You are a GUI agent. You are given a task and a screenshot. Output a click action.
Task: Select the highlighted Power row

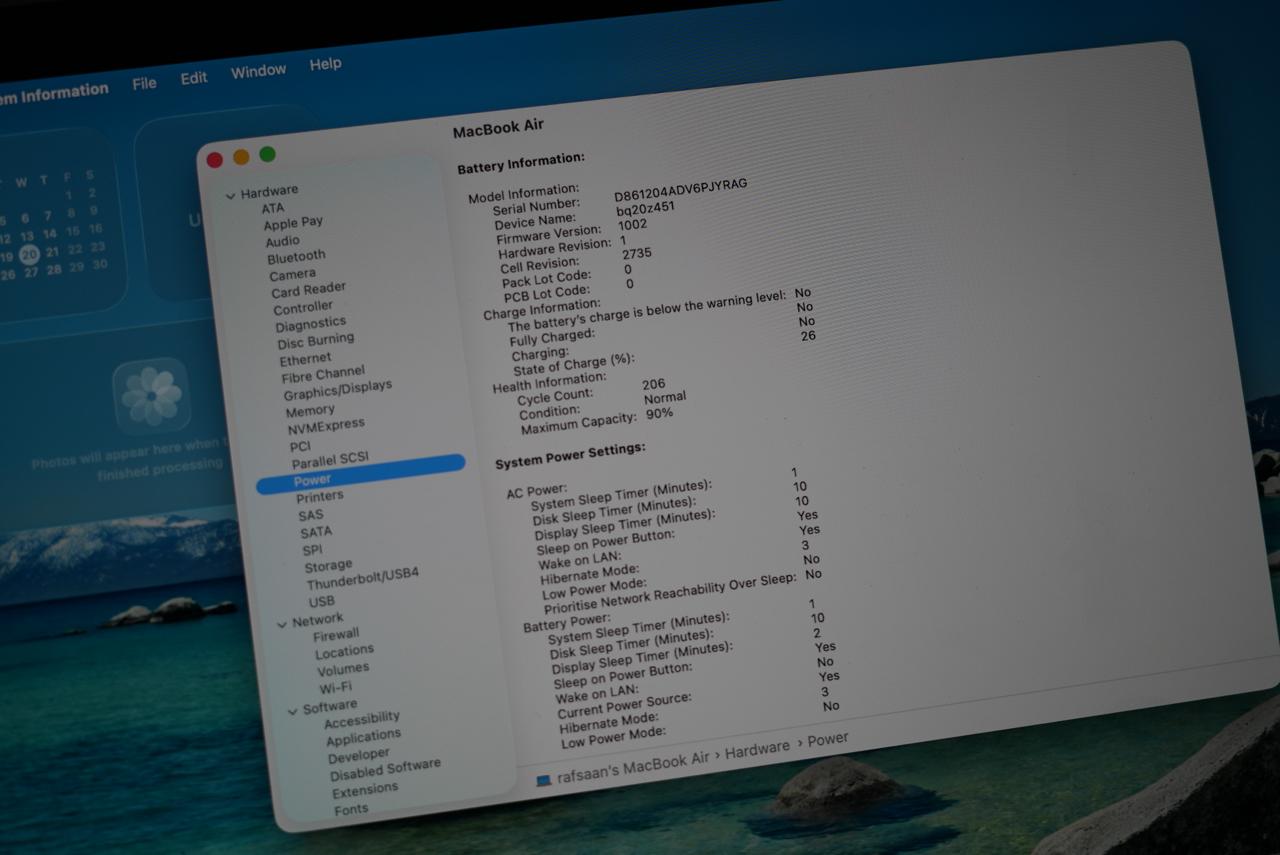[361, 474]
